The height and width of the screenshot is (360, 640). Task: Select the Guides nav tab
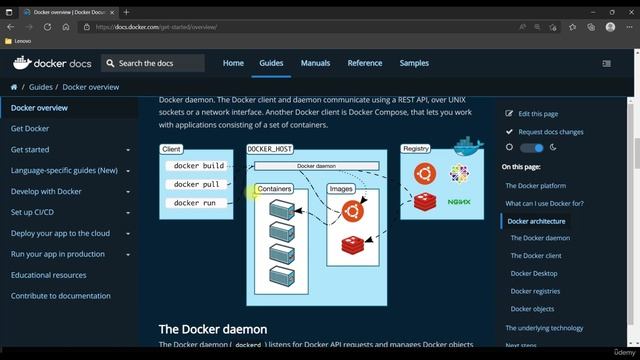pos(271,63)
